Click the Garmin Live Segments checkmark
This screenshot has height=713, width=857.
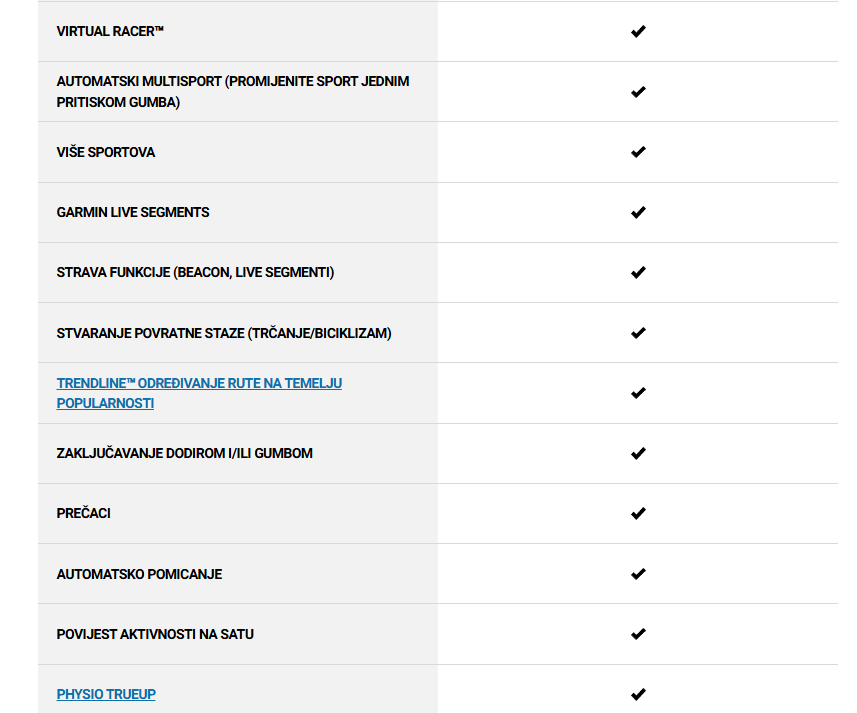point(638,212)
